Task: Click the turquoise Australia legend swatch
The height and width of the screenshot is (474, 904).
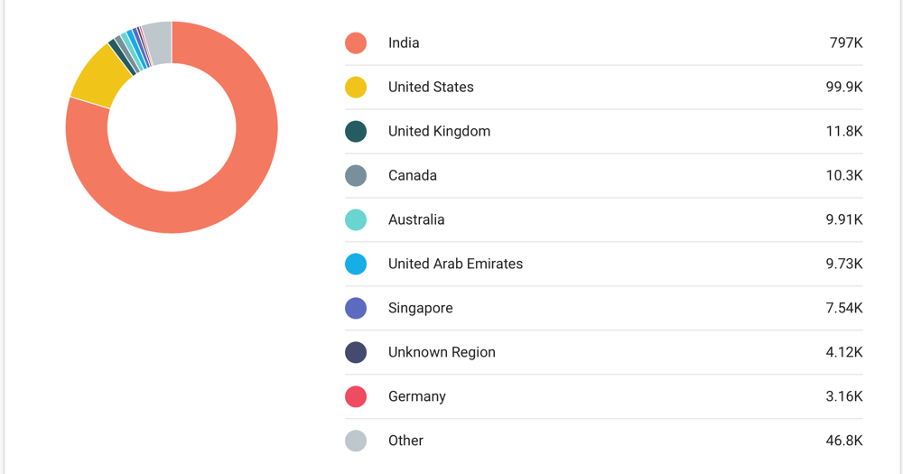Action: pyautogui.click(x=356, y=220)
